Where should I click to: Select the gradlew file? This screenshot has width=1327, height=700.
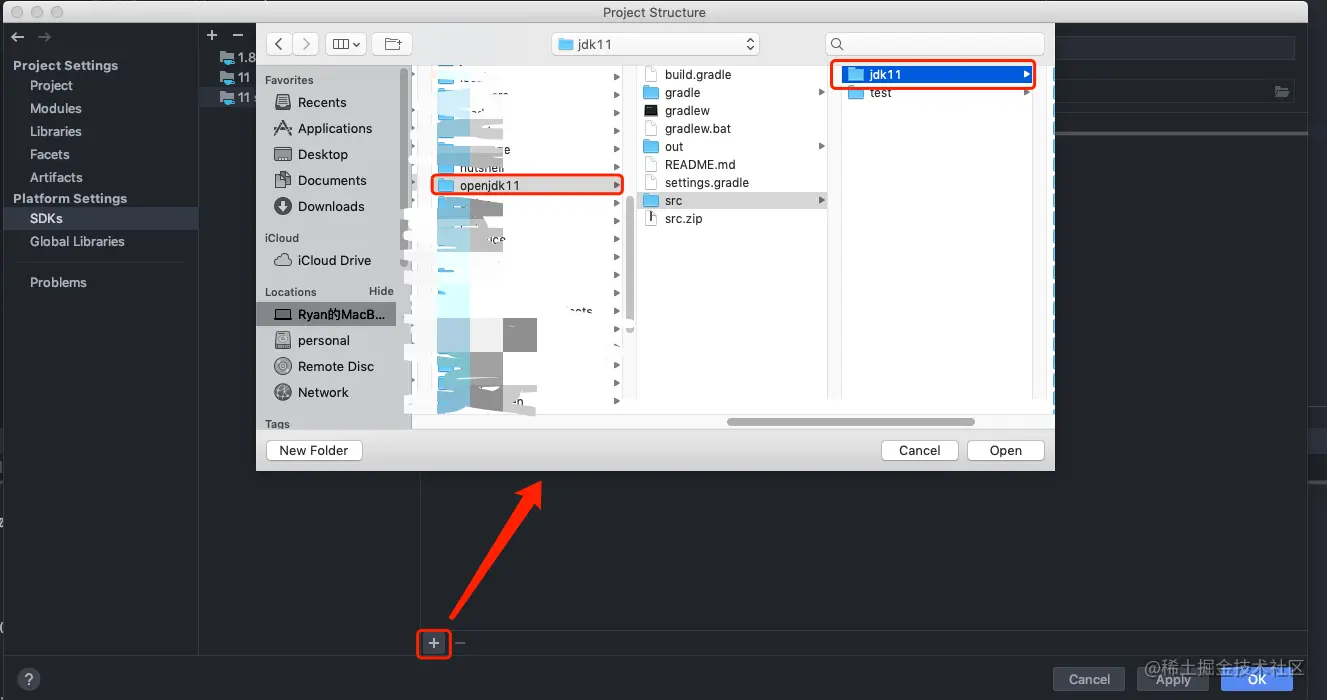pyautogui.click(x=687, y=110)
